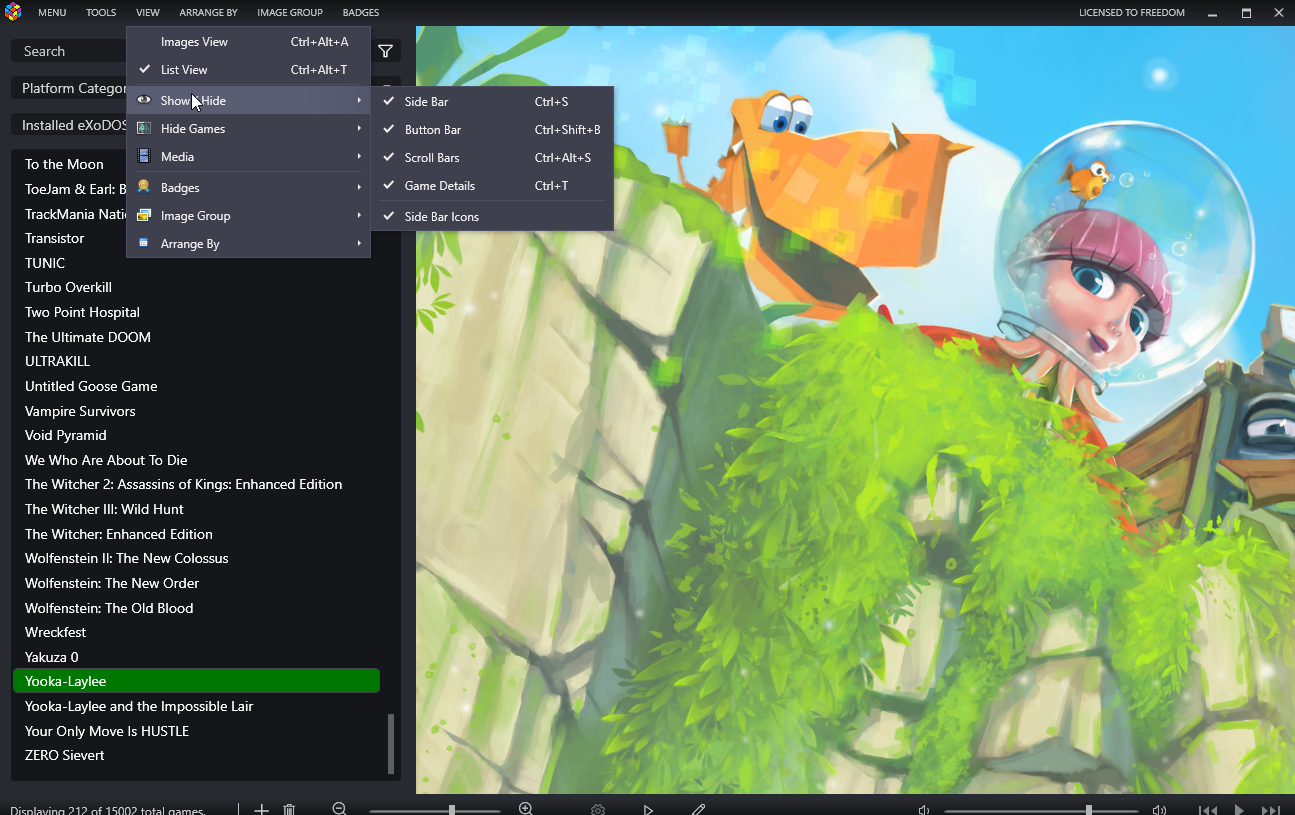Image resolution: width=1295 pixels, height=815 pixels.
Task: Delete the selected game with trash icon
Action: click(x=289, y=809)
